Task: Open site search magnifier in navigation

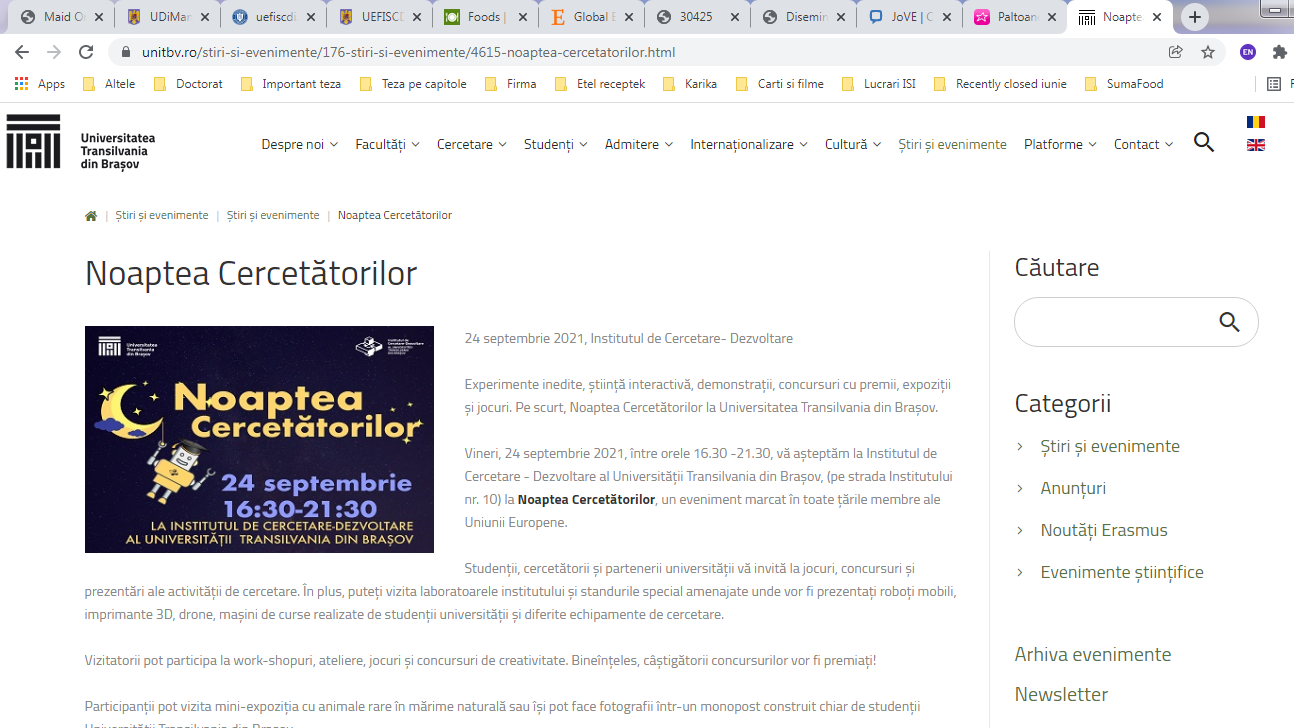Action: coord(1204,143)
